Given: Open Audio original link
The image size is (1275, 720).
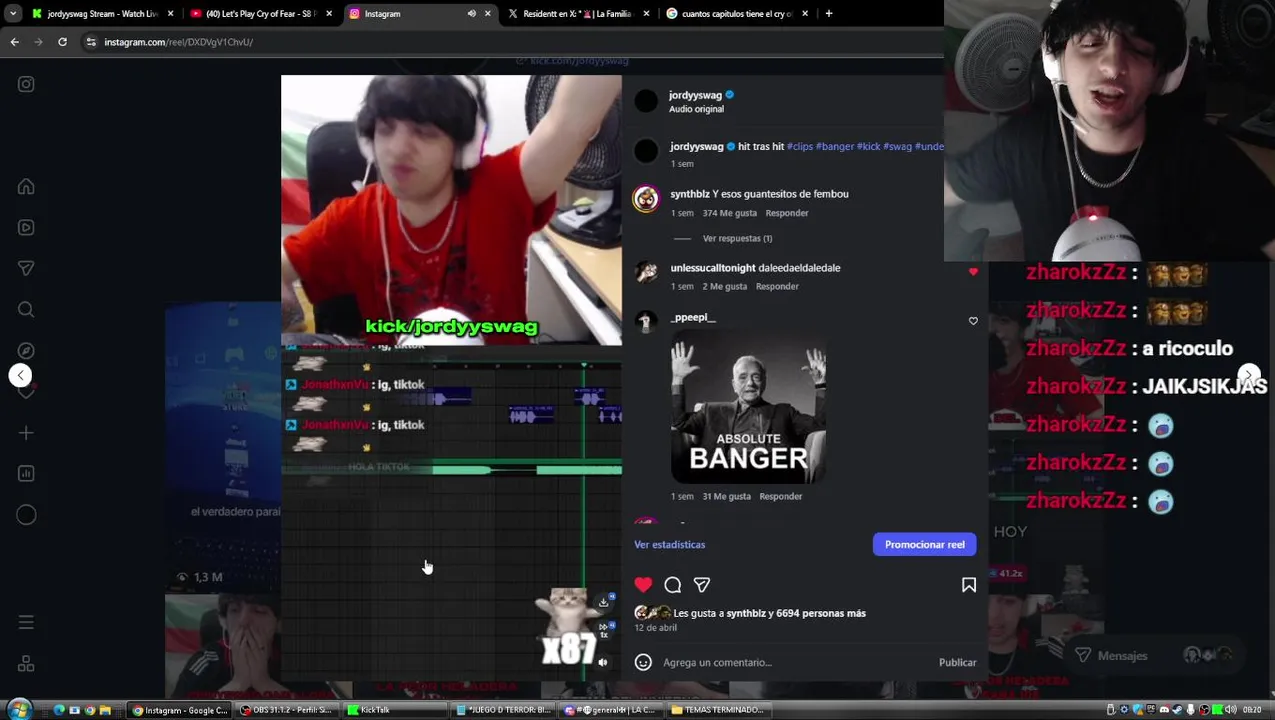Looking at the screenshot, I should click(696, 109).
